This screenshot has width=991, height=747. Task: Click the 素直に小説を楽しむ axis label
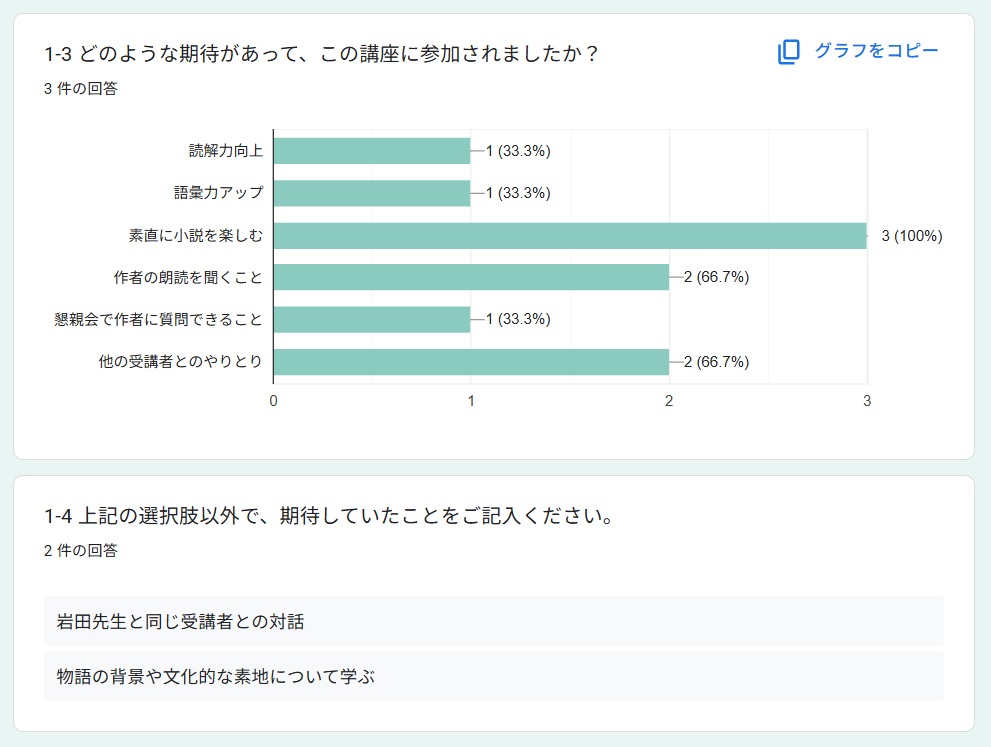tap(195, 236)
